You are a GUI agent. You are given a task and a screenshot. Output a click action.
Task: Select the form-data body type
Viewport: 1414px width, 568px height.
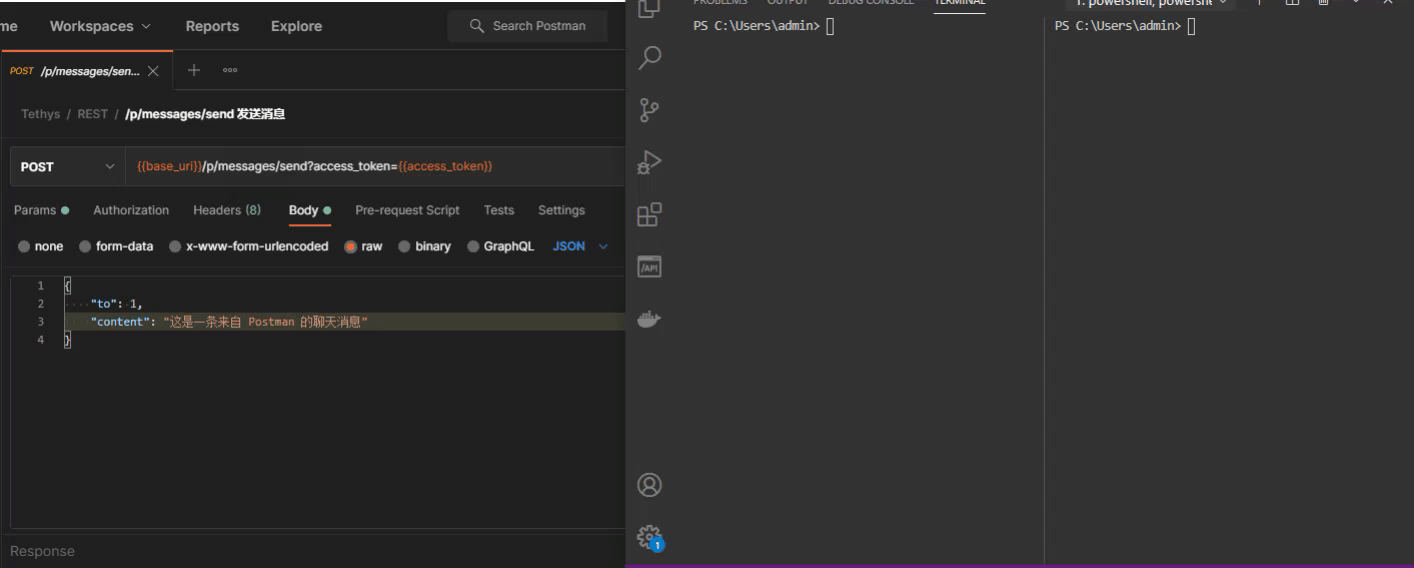pyautogui.click(x=116, y=246)
